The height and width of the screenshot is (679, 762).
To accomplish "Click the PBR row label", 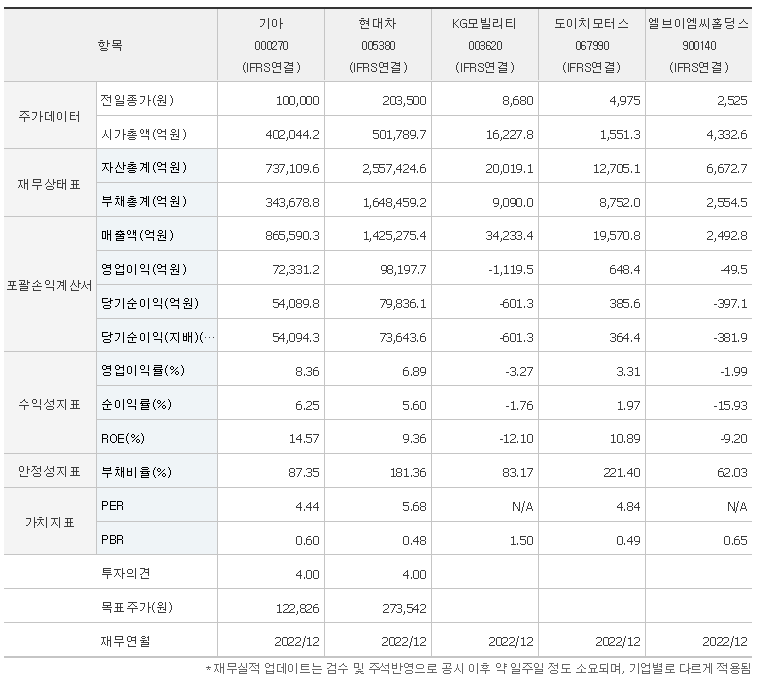I will point(112,540).
